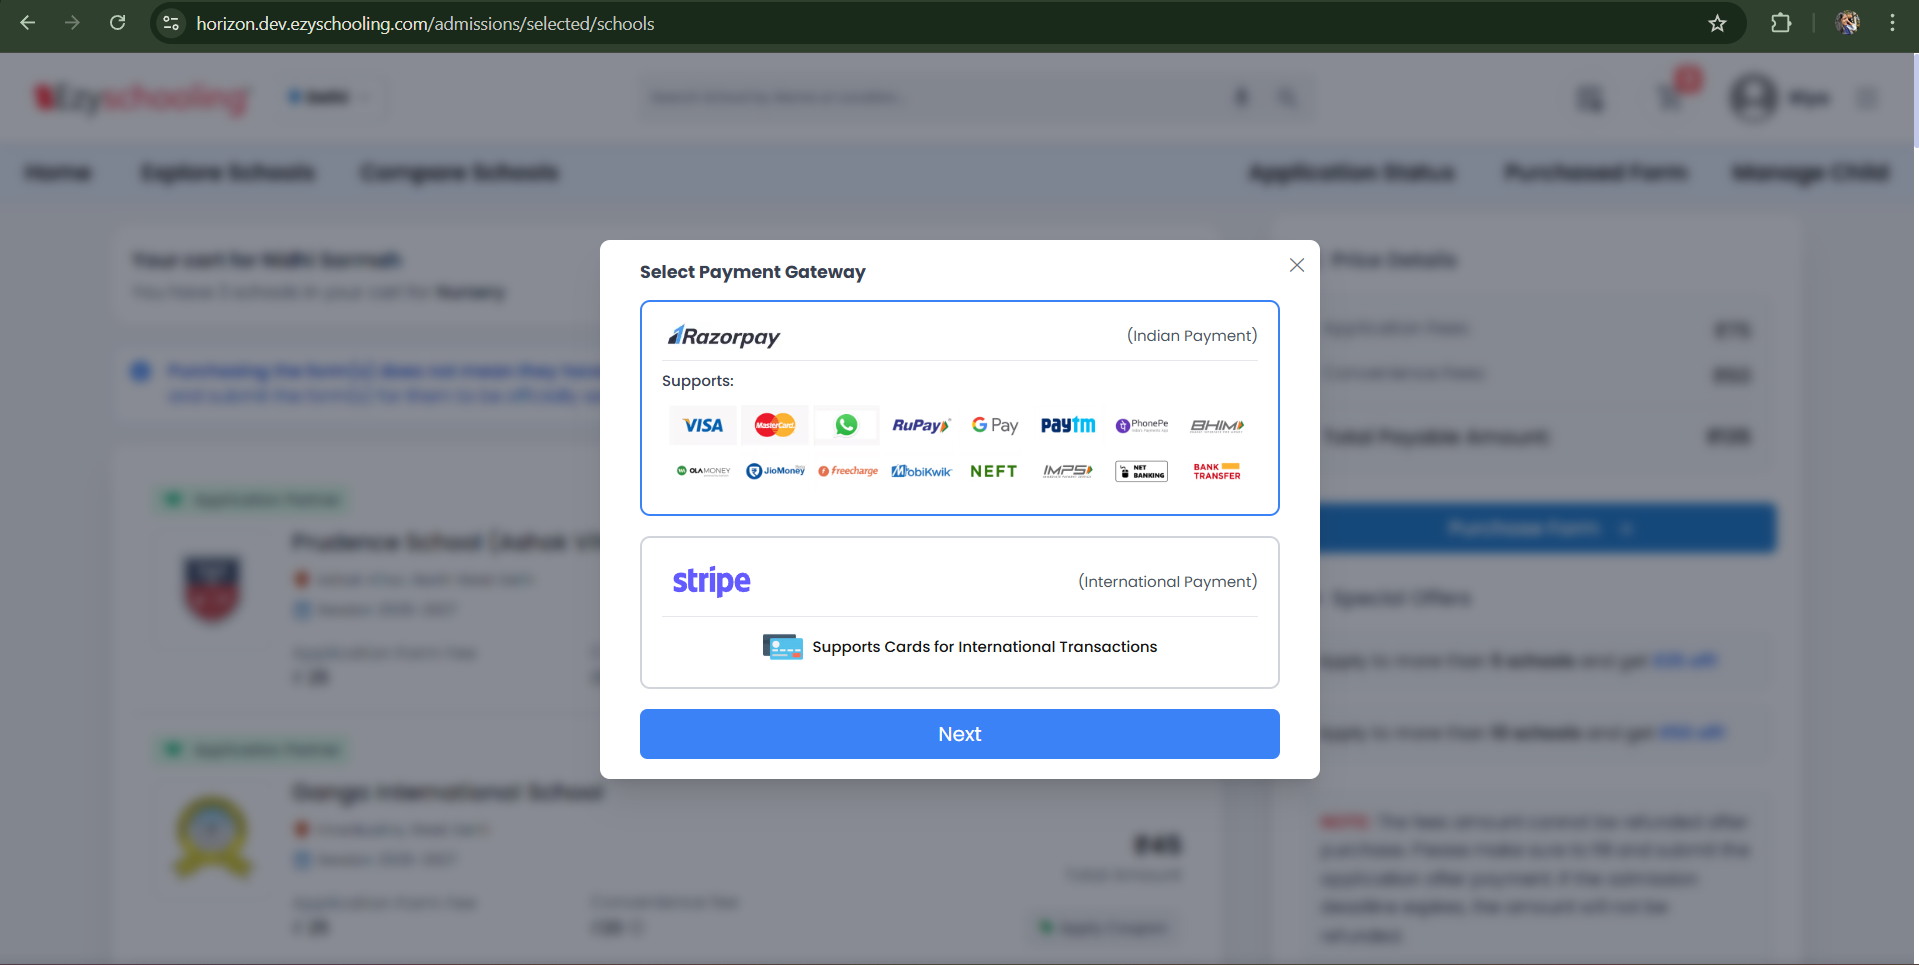Click the 'Select Payment Gateway' heading
This screenshot has width=1919, height=965.
pos(753,272)
